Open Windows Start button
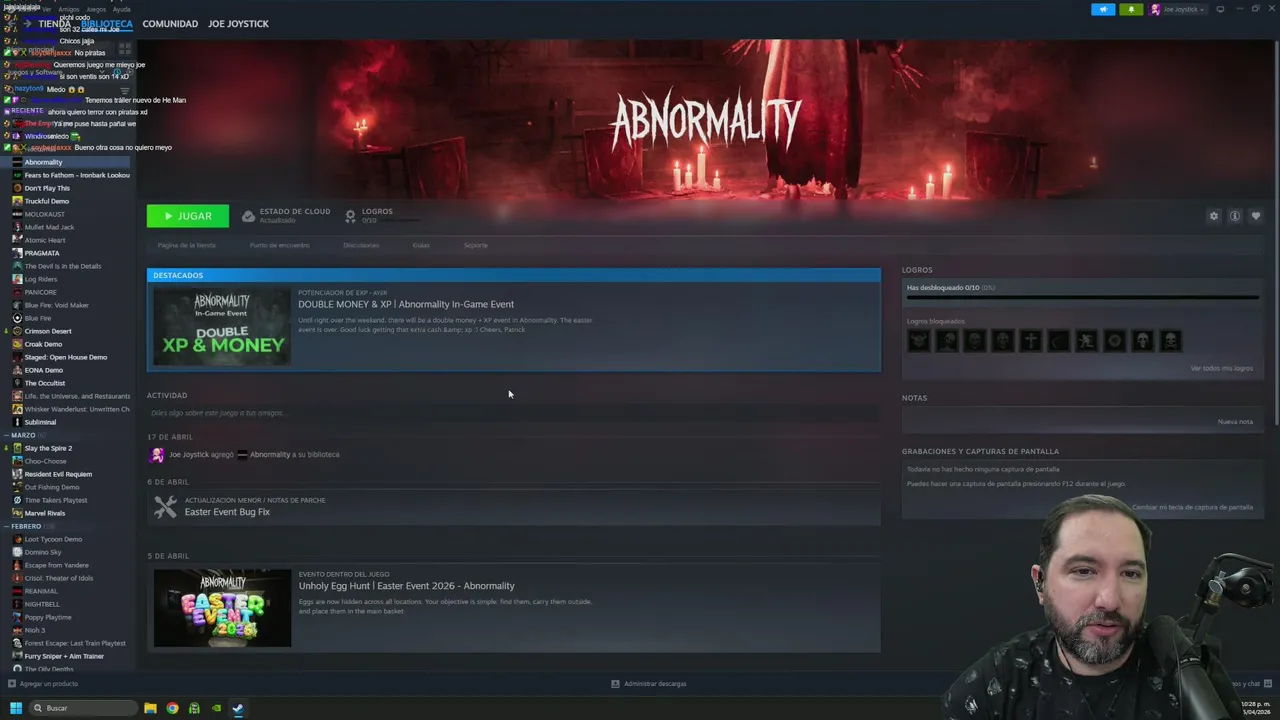The image size is (1280, 720). coord(15,708)
